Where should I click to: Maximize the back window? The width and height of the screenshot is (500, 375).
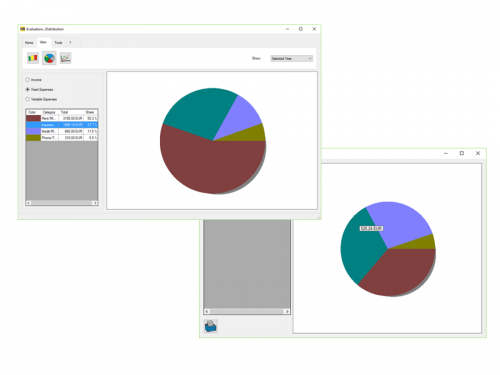[x=462, y=153]
